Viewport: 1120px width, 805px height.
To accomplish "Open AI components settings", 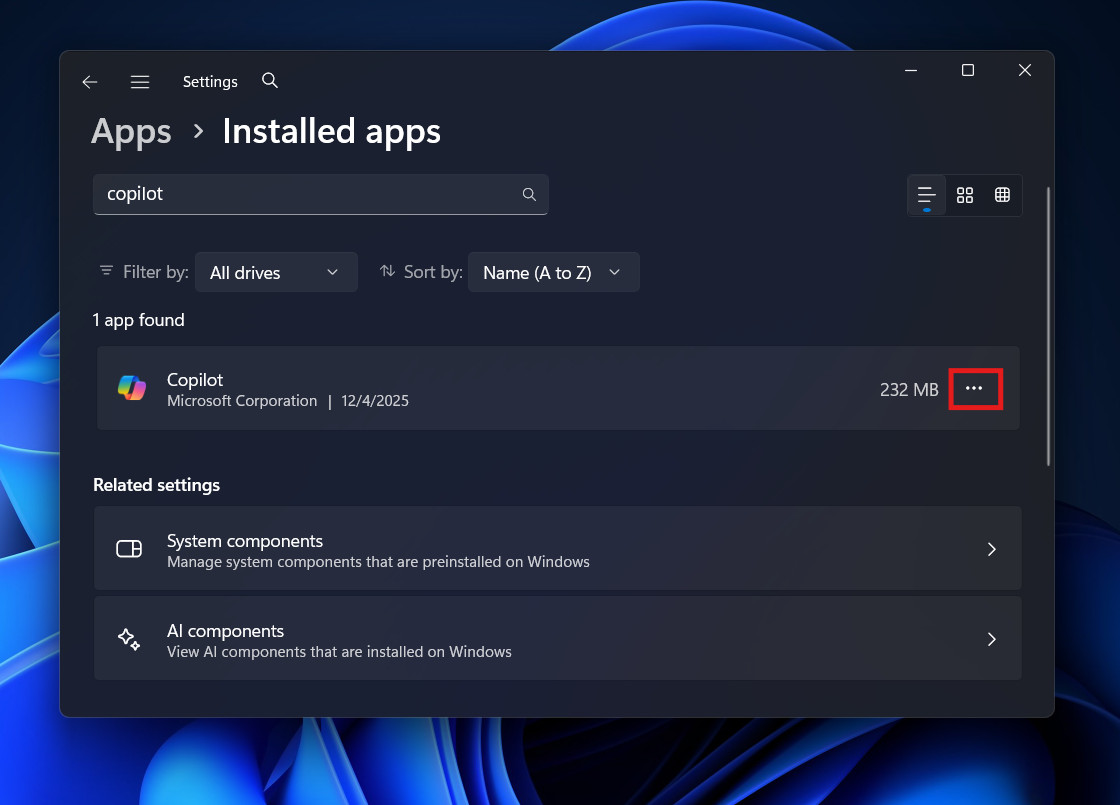I will point(557,638).
